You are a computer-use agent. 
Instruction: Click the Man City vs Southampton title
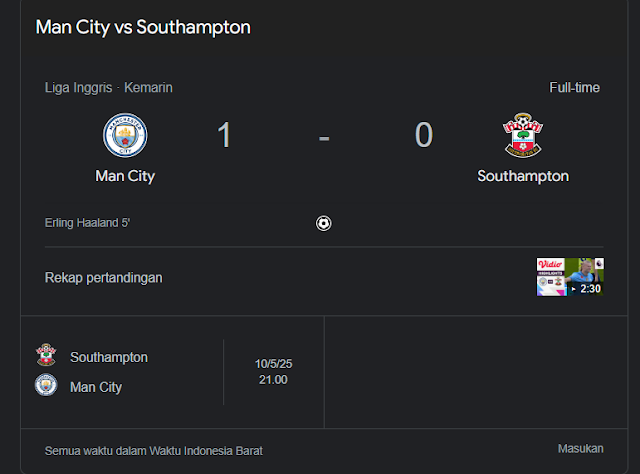pyautogui.click(x=143, y=27)
